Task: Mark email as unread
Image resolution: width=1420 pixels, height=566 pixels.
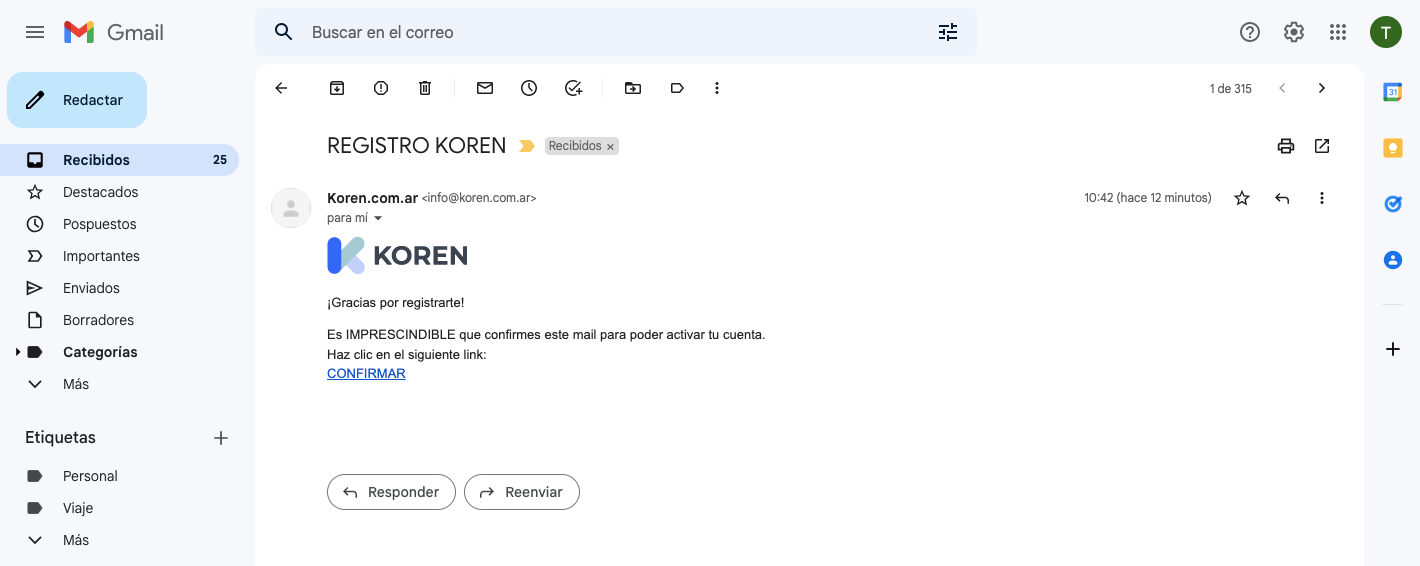Action: [x=485, y=88]
